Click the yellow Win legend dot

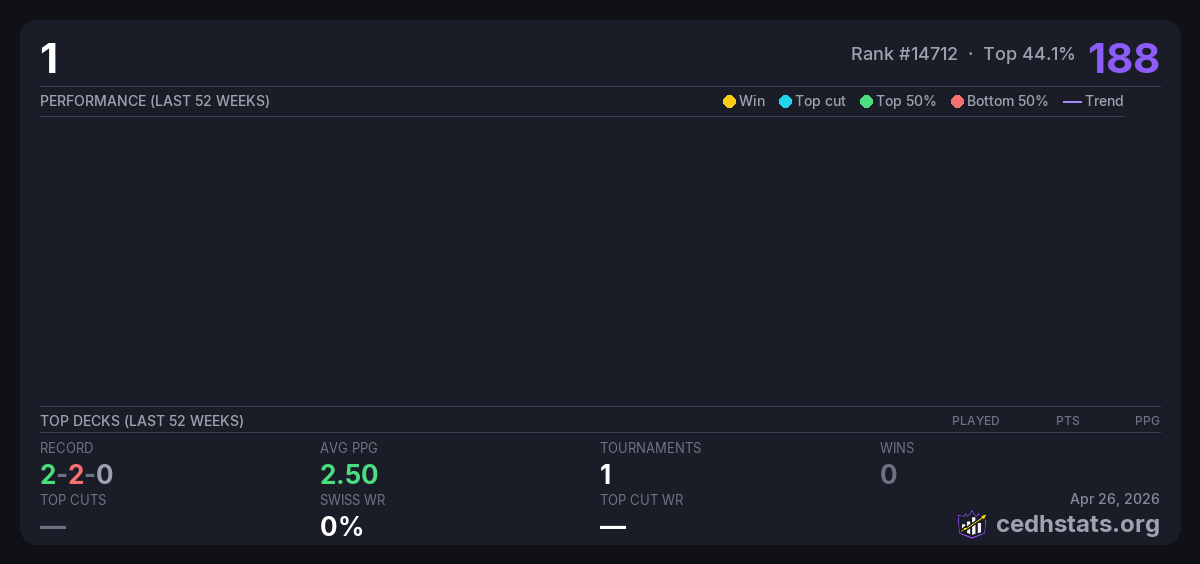729,101
